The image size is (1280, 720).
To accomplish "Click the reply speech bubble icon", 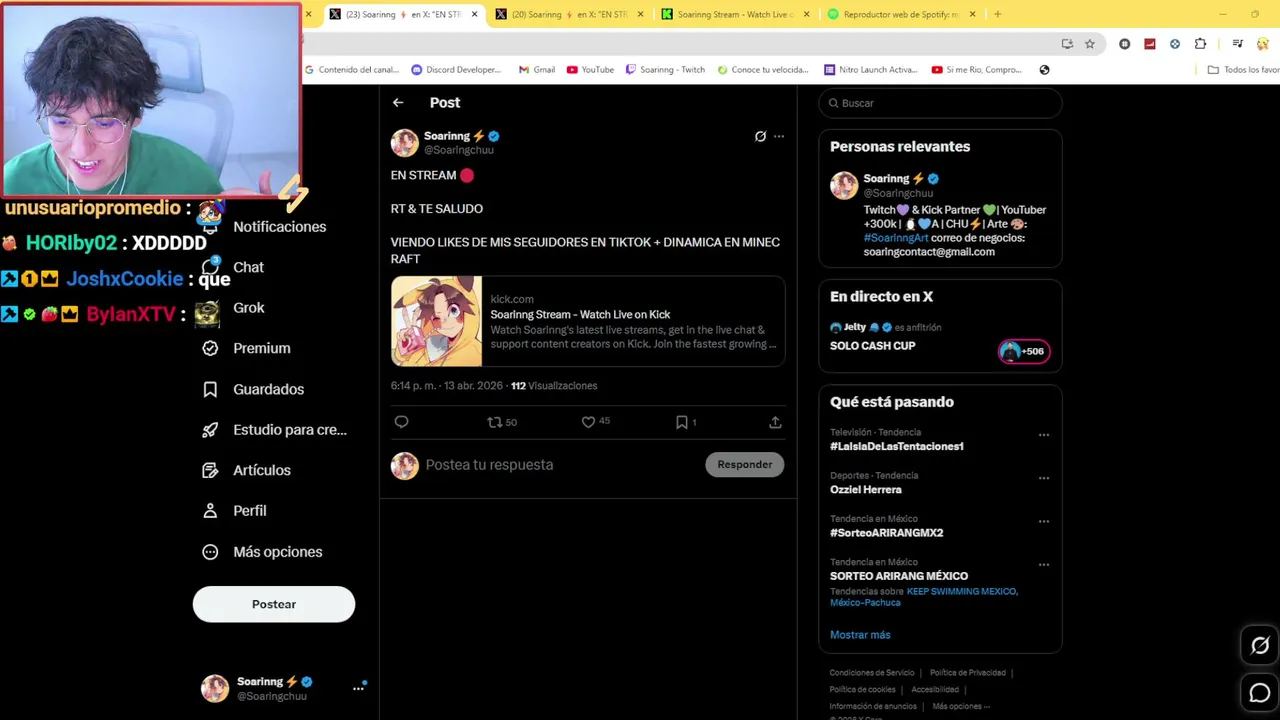I will (x=401, y=422).
